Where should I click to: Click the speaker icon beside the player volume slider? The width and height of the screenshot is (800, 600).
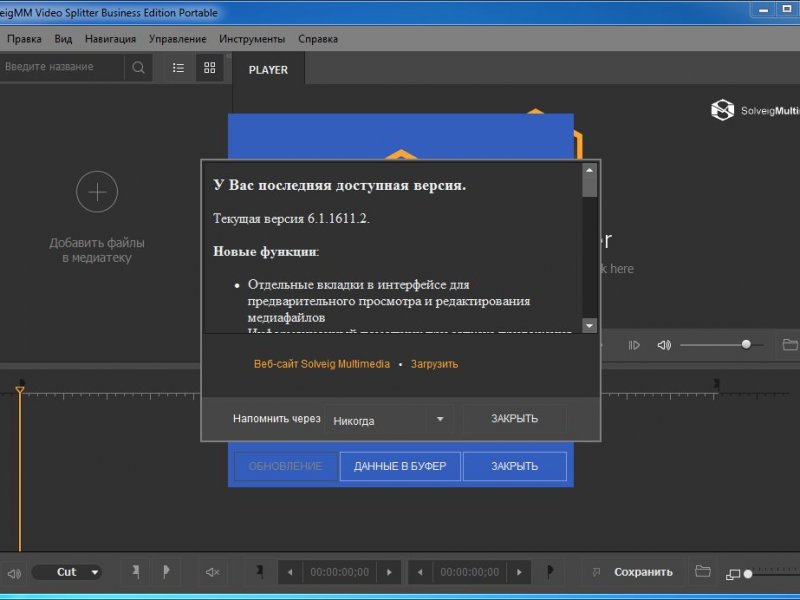click(x=664, y=345)
